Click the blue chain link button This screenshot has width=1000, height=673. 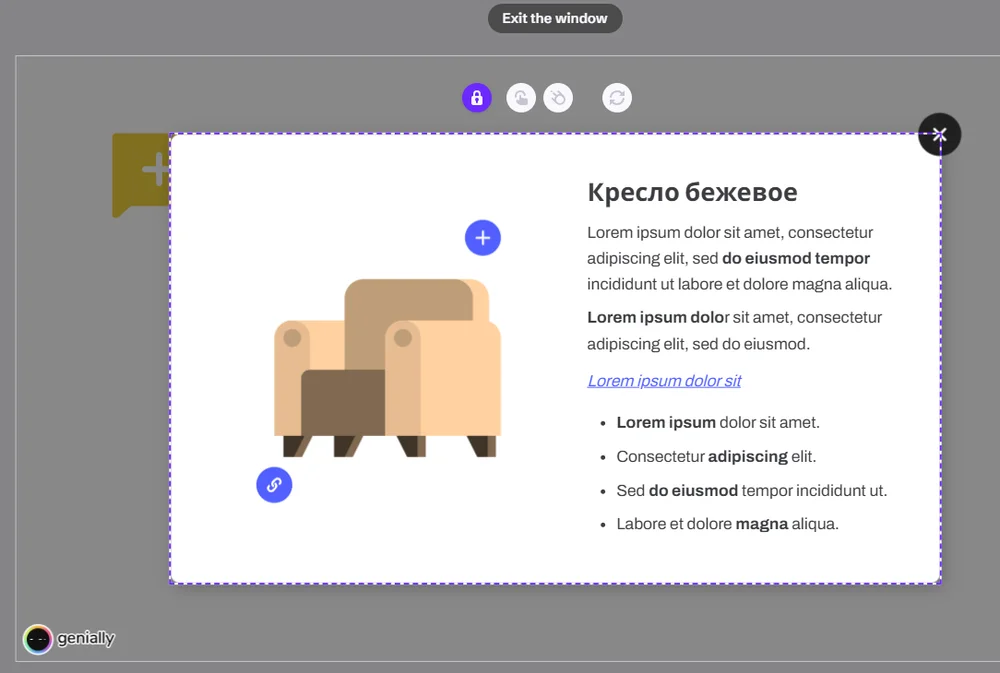pos(274,485)
